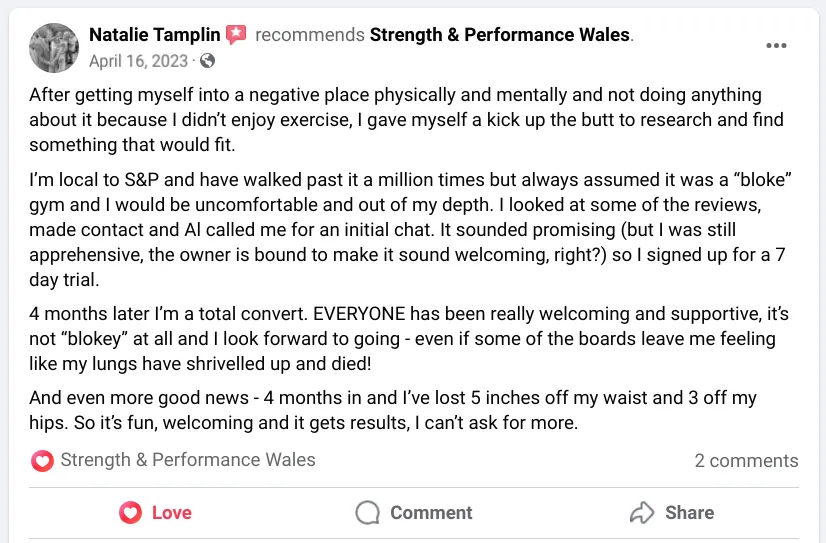This screenshot has width=826, height=543.
Task: Click the speech bubble Comment icon
Action: click(368, 513)
